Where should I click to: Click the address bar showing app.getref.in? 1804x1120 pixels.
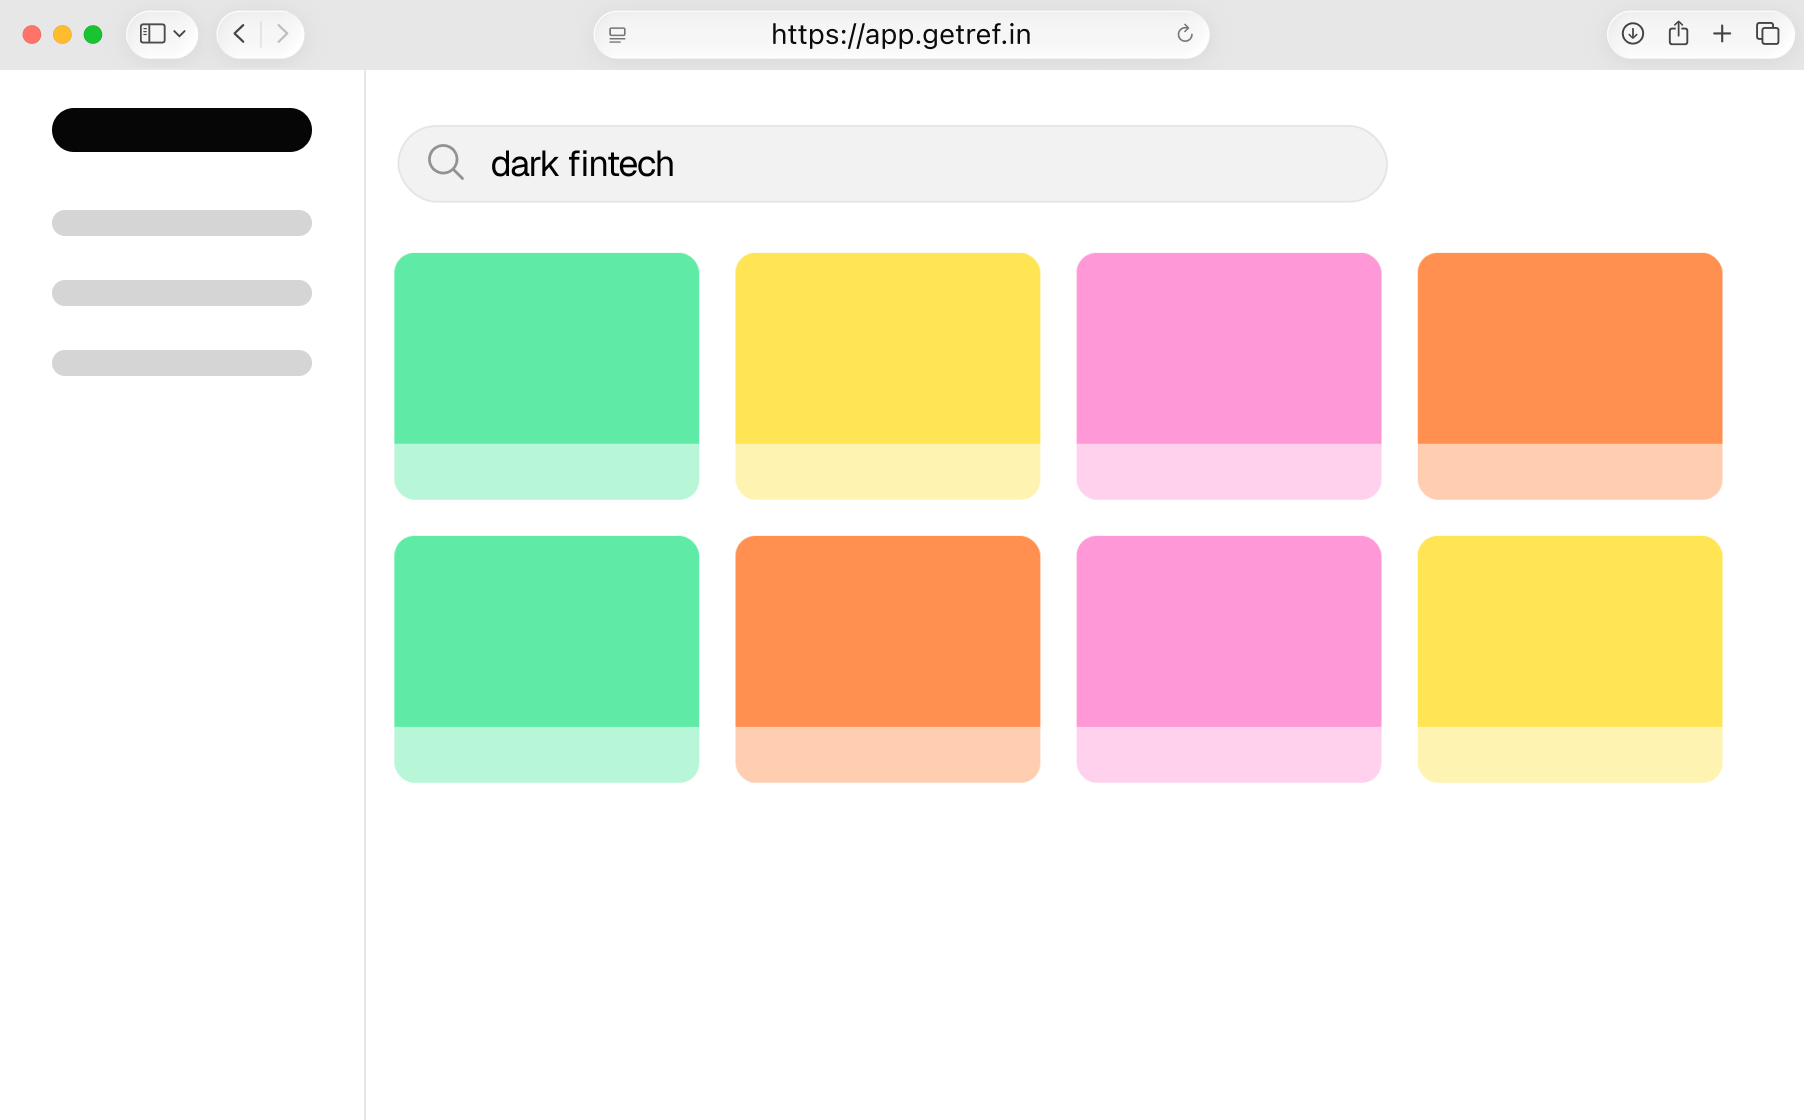[901, 35]
